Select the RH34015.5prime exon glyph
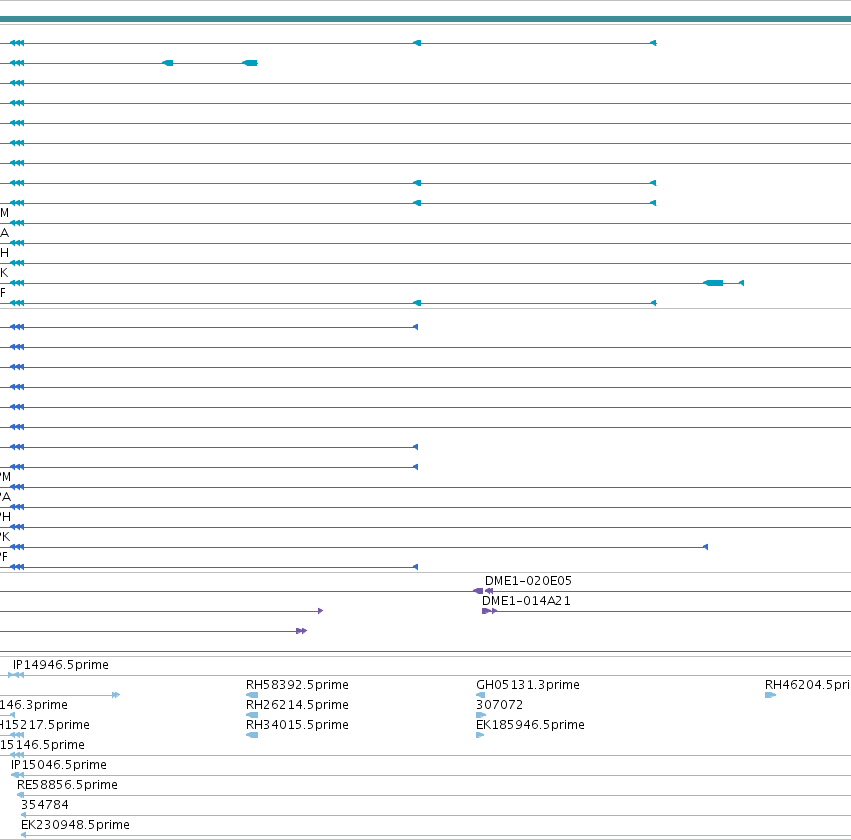Image resolution: width=851 pixels, height=840 pixels. point(252,735)
